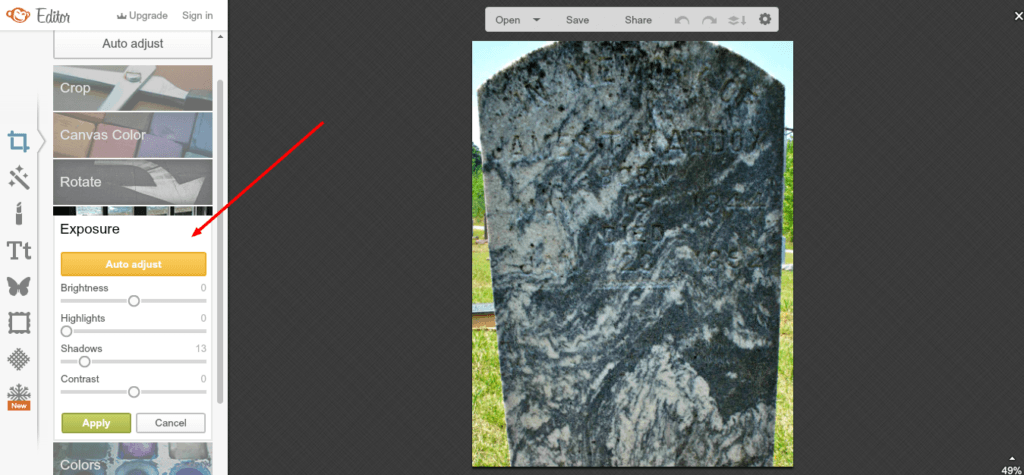
Task: Click Share in the top toolbar
Action: (638, 20)
